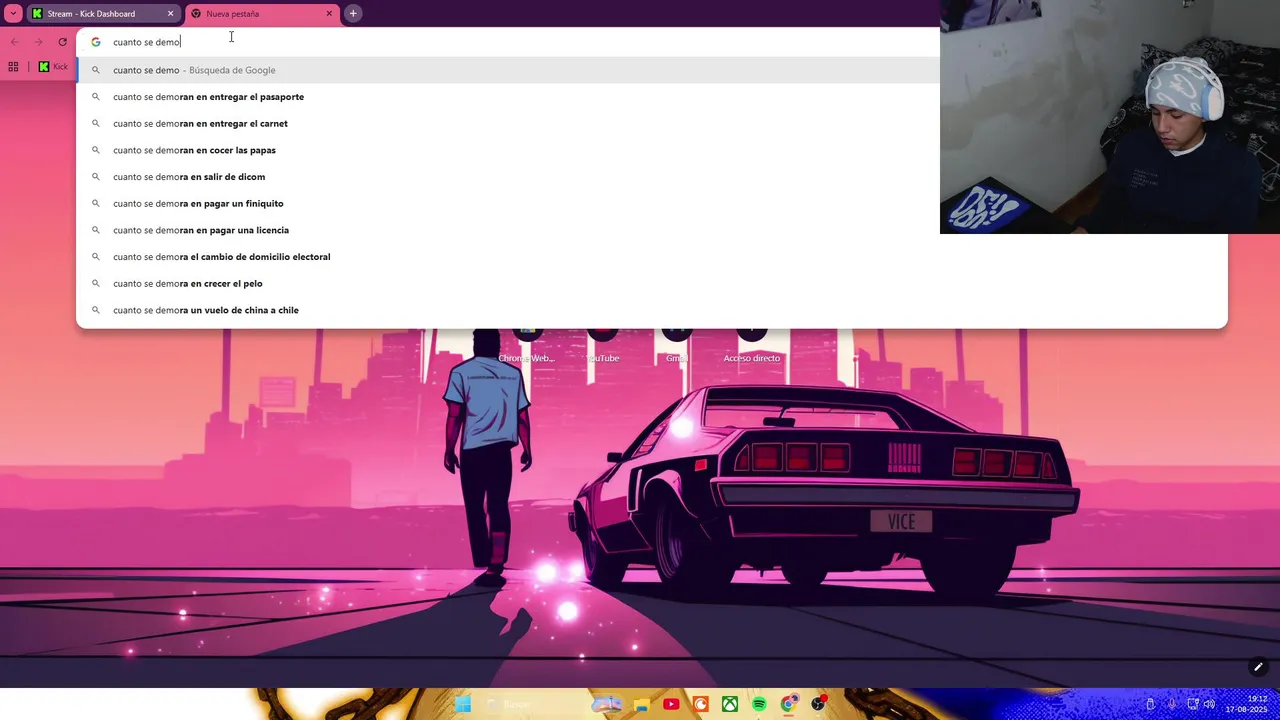
Task: Select 'cuanto se demo - Búsqueda de Google'
Action: point(508,70)
